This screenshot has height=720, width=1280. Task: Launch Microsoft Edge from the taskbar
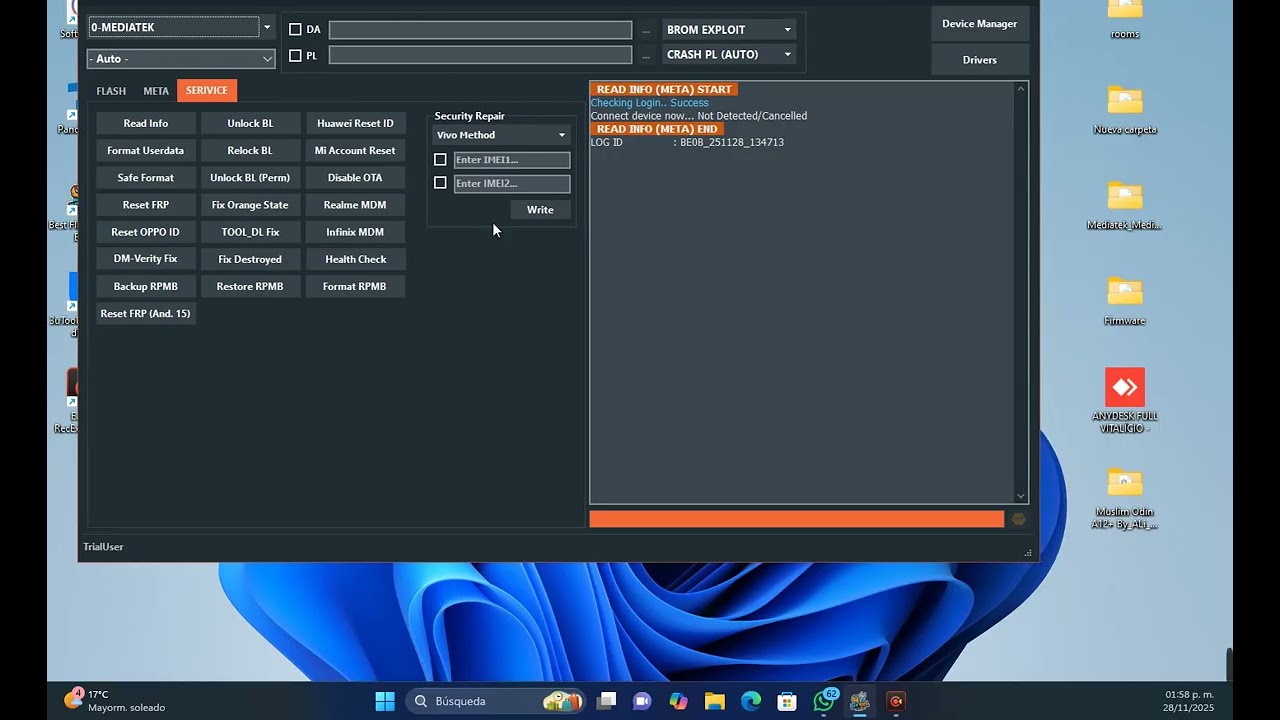[x=751, y=701]
